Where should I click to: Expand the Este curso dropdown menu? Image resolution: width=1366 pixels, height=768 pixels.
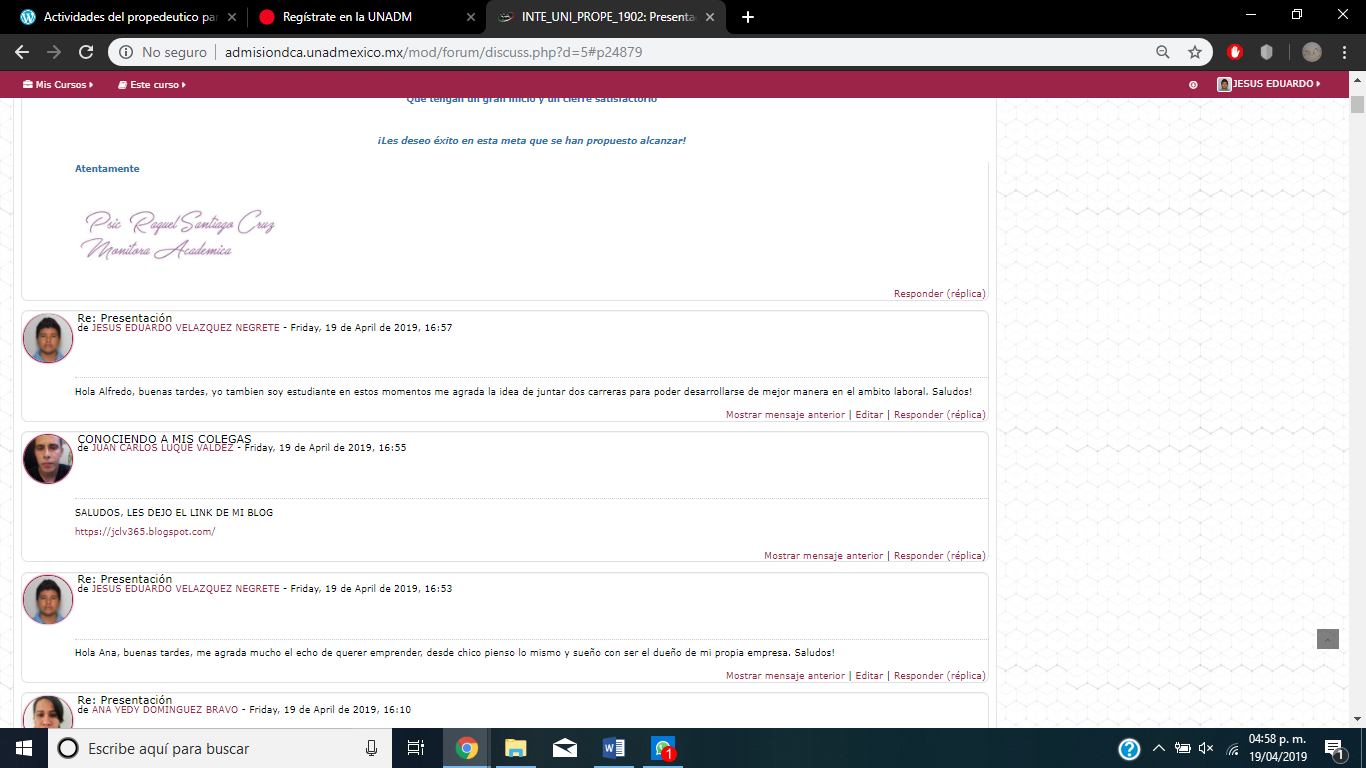point(152,85)
